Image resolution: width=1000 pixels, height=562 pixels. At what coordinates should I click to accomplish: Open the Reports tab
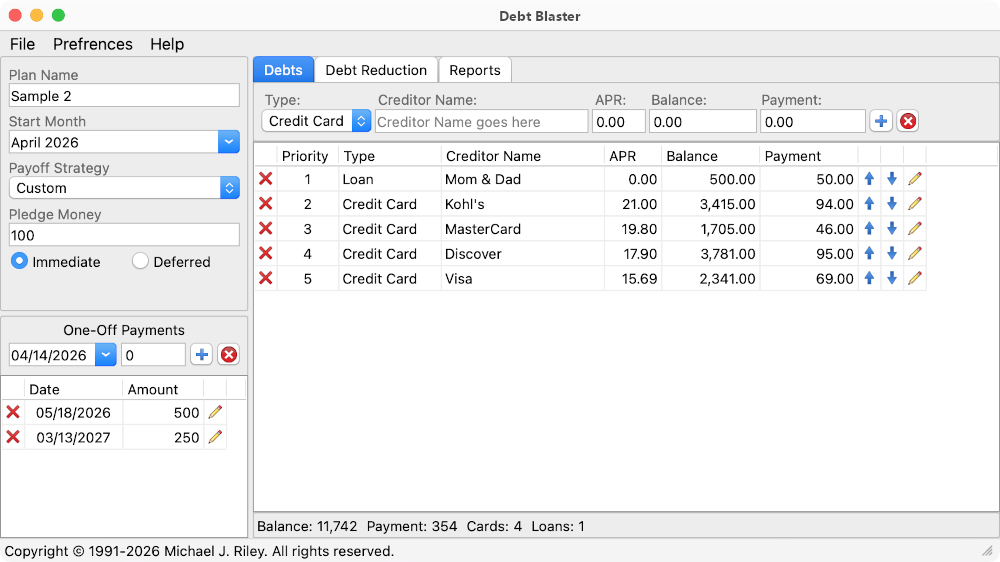pos(475,70)
